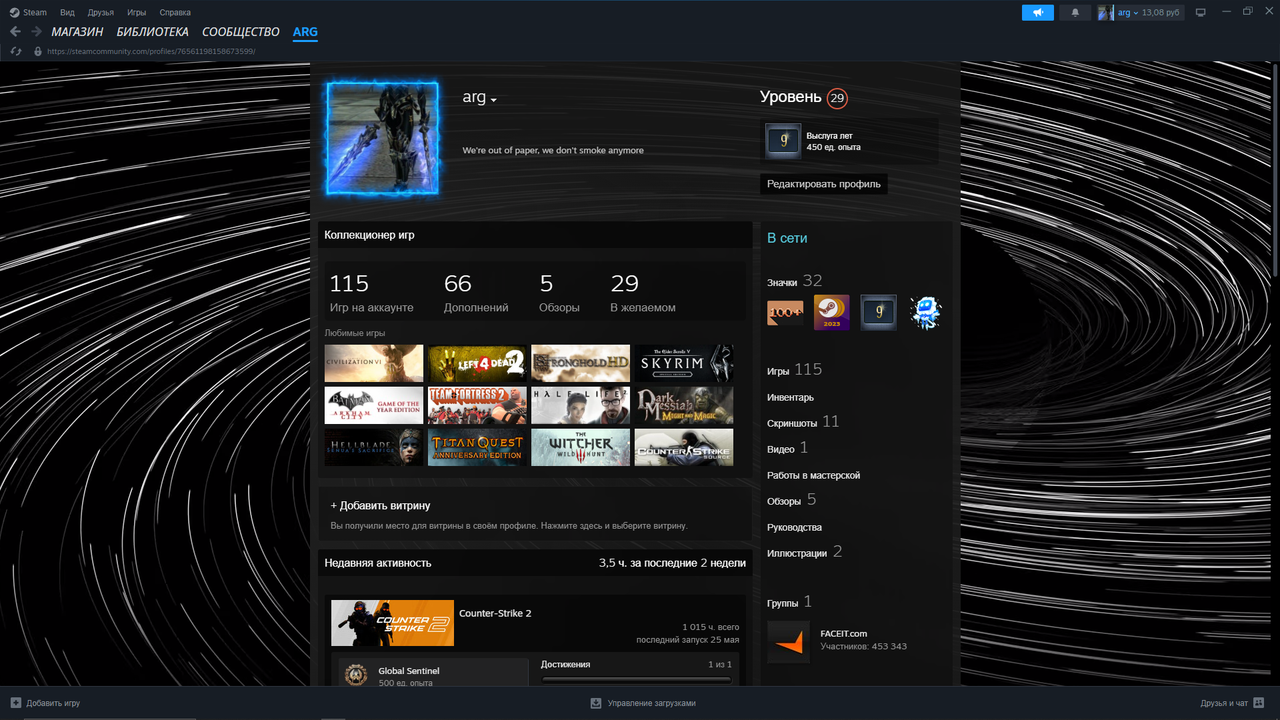
Task: Open Руководства link
Action: click(794, 527)
